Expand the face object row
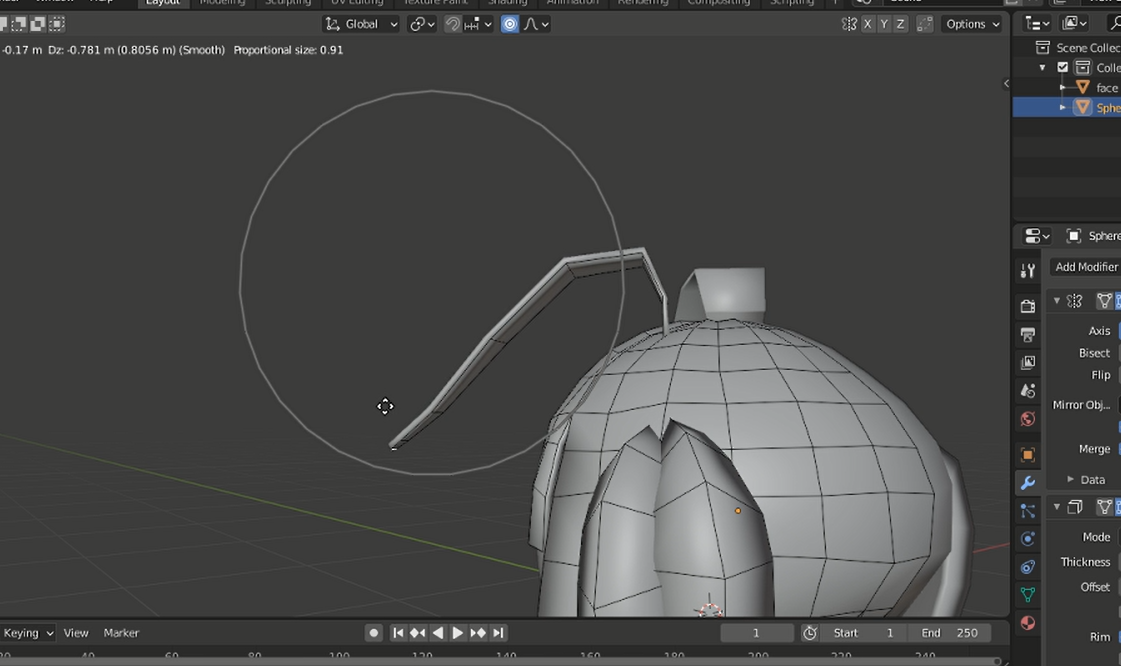Viewport: 1121px width, 666px height. 1062,88
